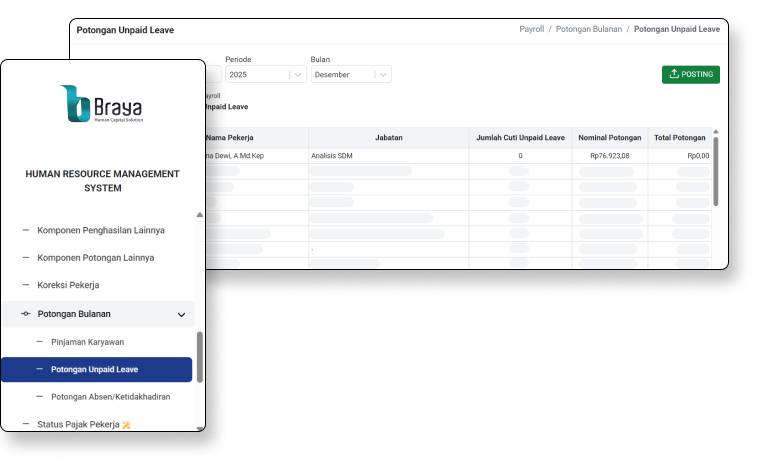This screenshot has width=760, height=468.
Task: Click the node icon beside Potongan Bulanan
Action: [26, 314]
